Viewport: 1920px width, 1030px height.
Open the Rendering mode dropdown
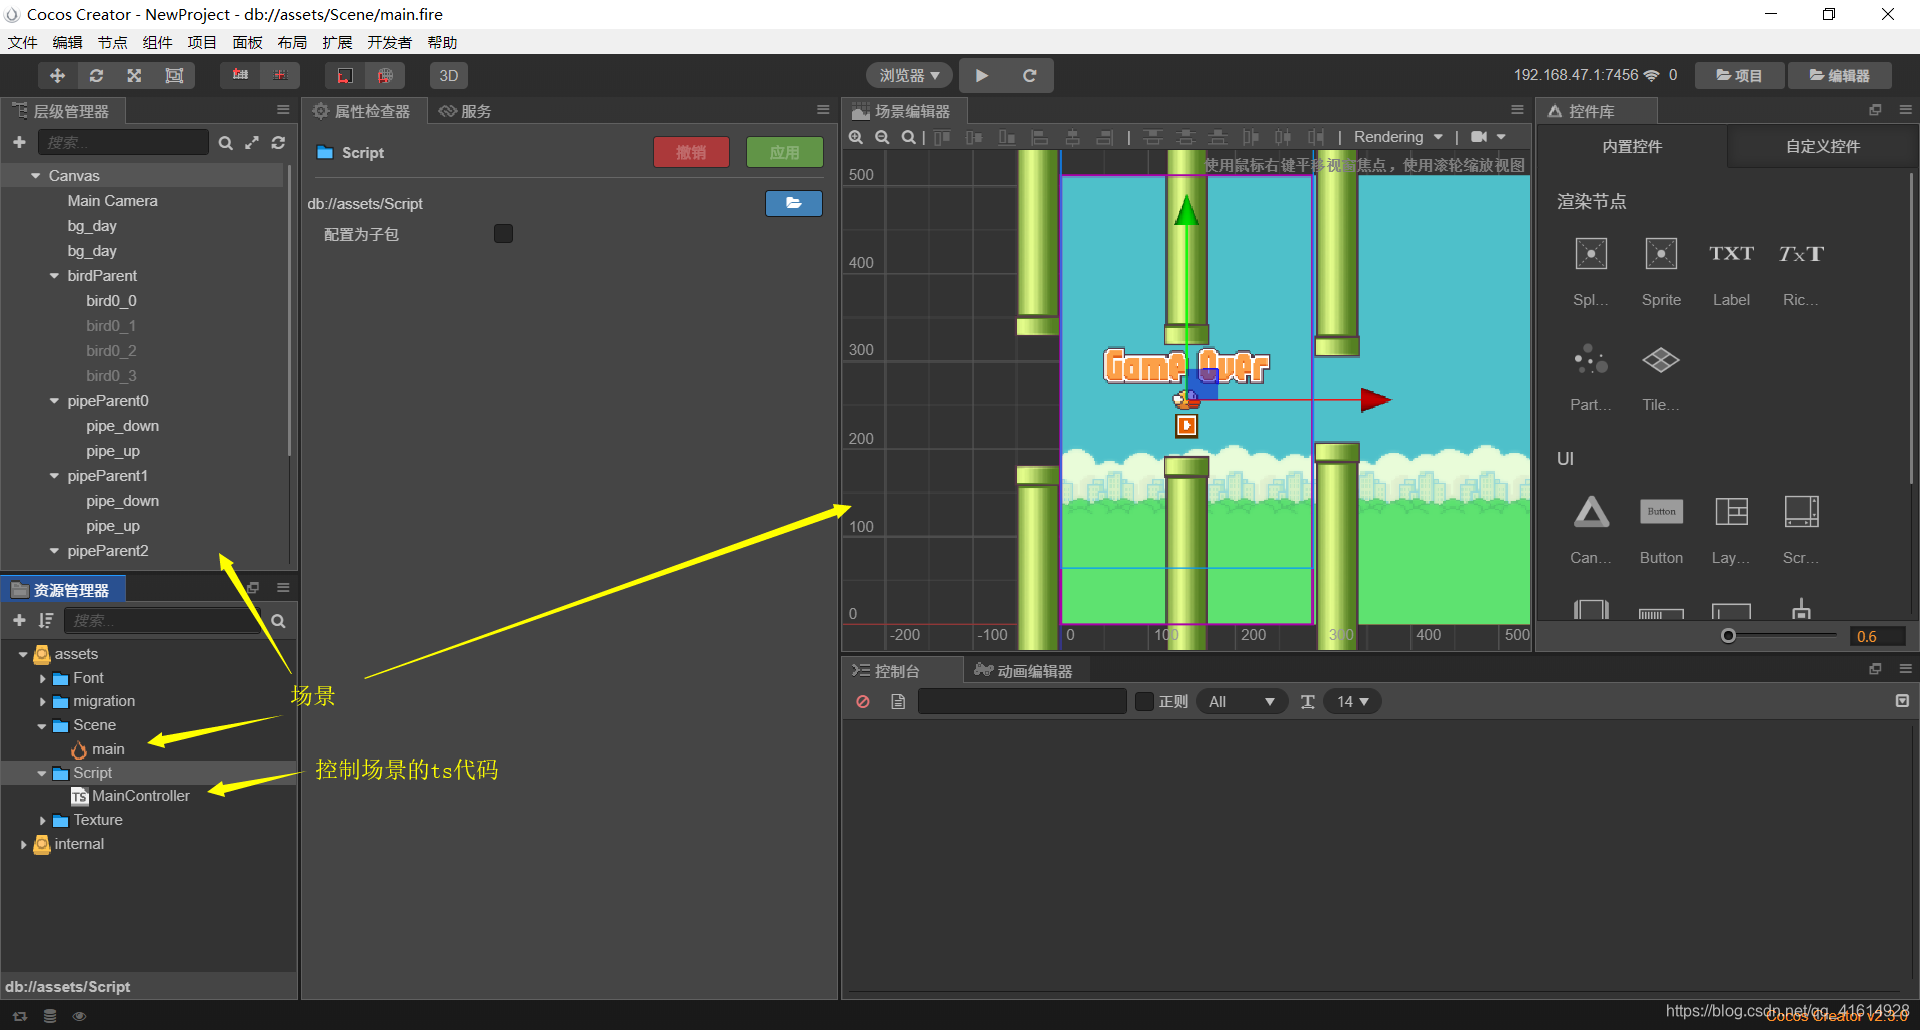coord(1398,137)
